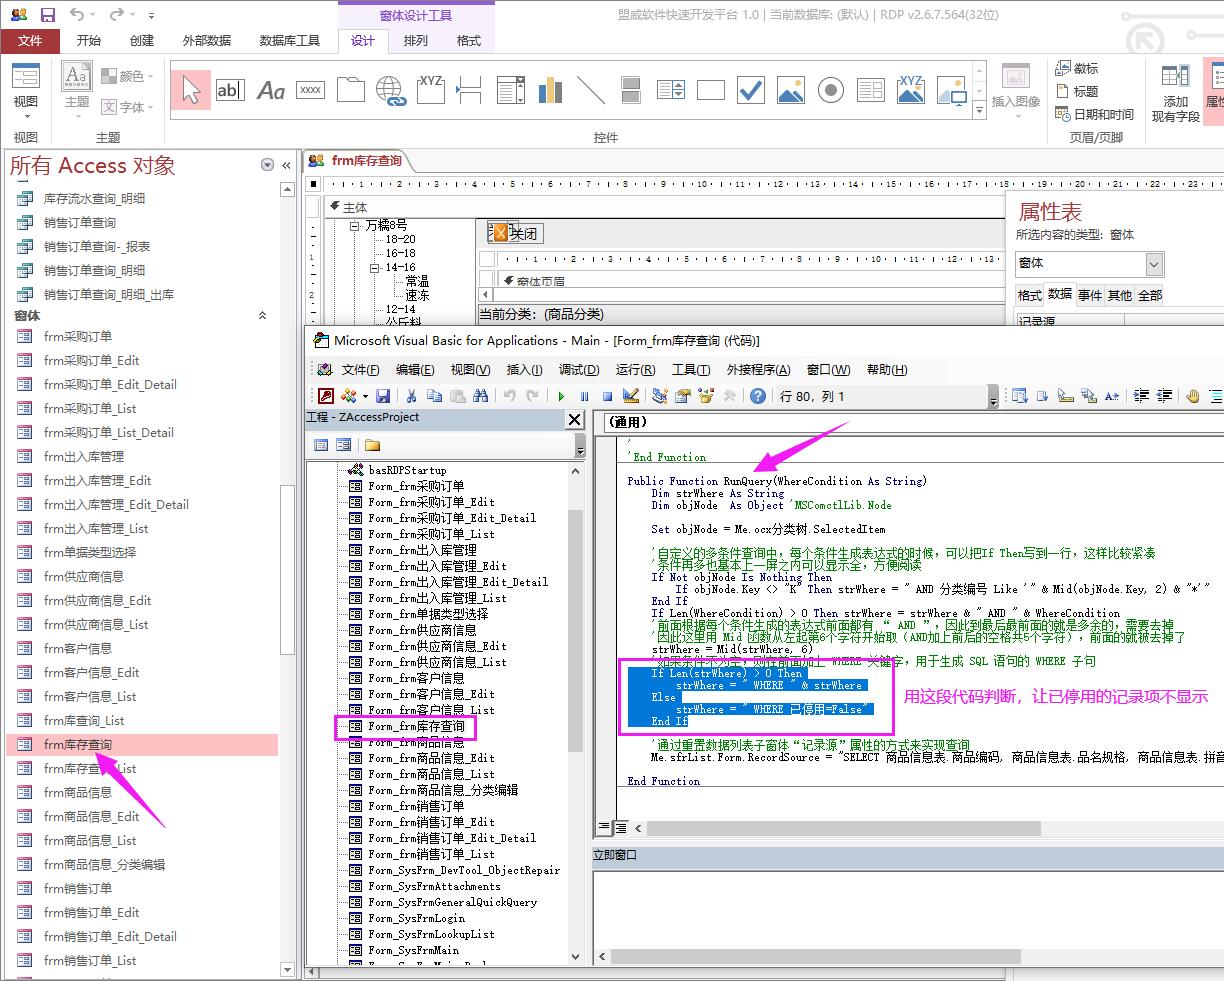Collapse the 万福8号 tree node
1224x981 pixels.
click(x=355, y=226)
